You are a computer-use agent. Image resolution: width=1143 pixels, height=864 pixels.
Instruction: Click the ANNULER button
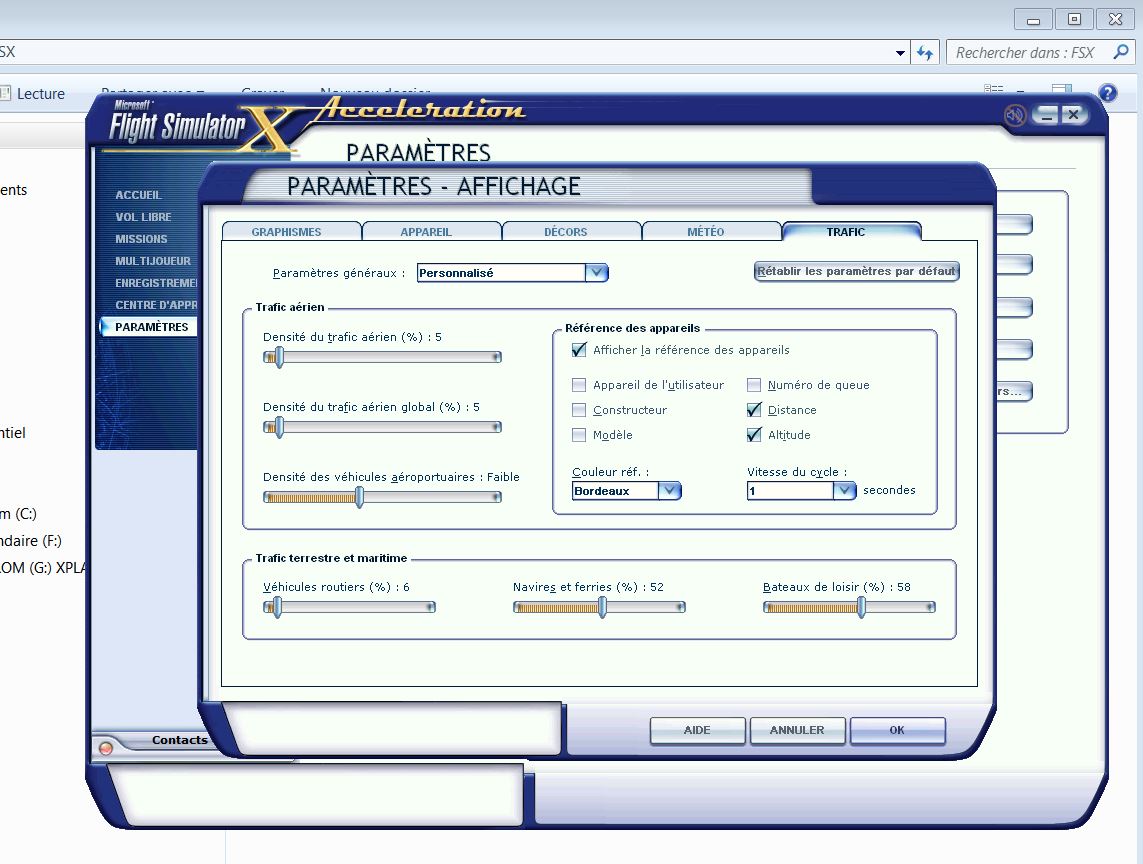pos(797,731)
